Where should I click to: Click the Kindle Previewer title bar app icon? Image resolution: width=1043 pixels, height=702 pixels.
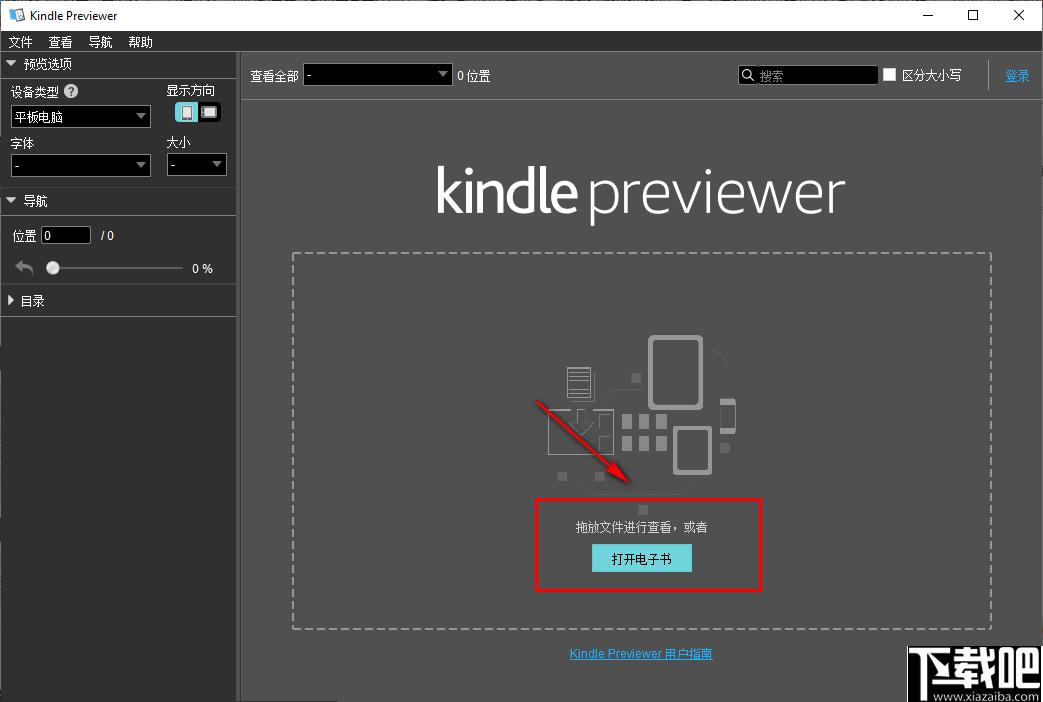tap(17, 15)
